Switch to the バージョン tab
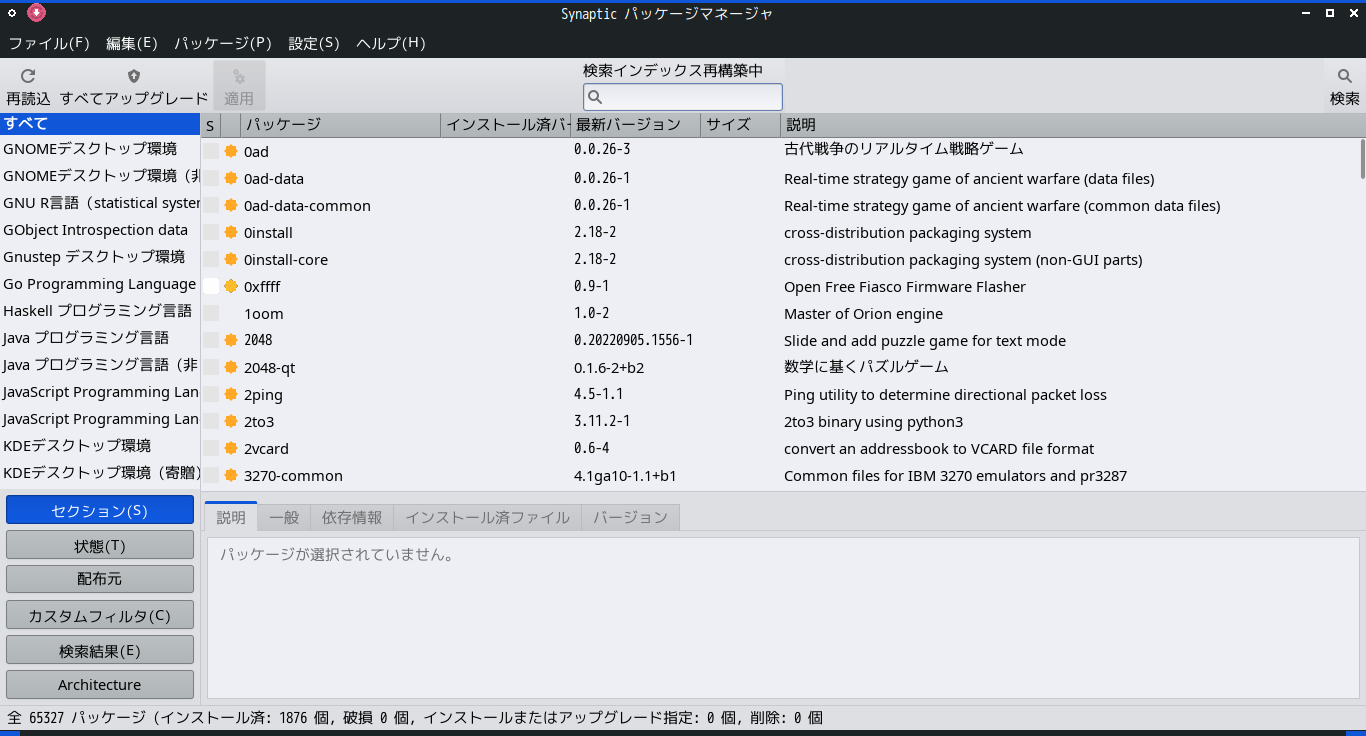 (630, 517)
